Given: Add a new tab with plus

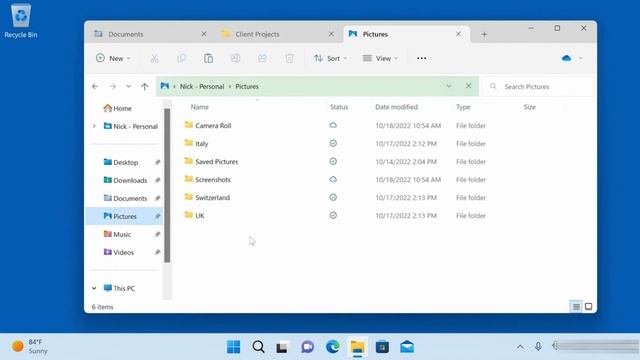Looking at the screenshot, I should [x=484, y=34].
